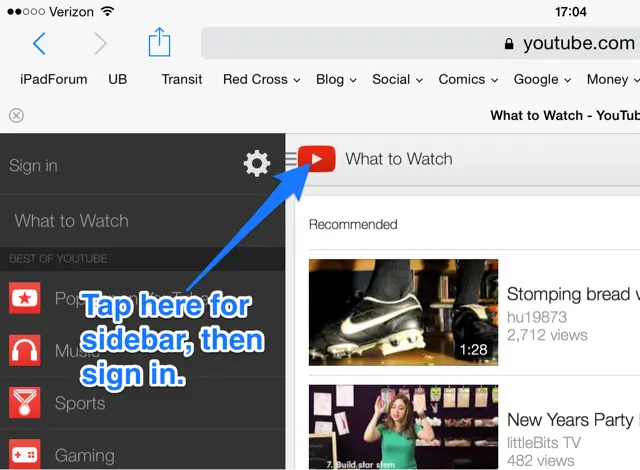The image size is (640, 470).
Task: Play the New Years Party video thumbnail
Action: pyautogui.click(x=403, y=427)
